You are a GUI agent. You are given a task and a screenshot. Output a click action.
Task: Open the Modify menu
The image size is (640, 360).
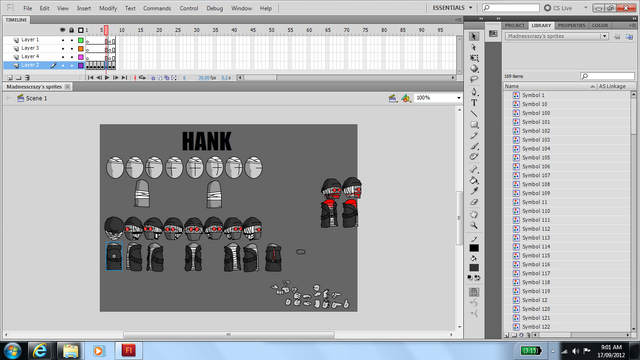coord(108,8)
